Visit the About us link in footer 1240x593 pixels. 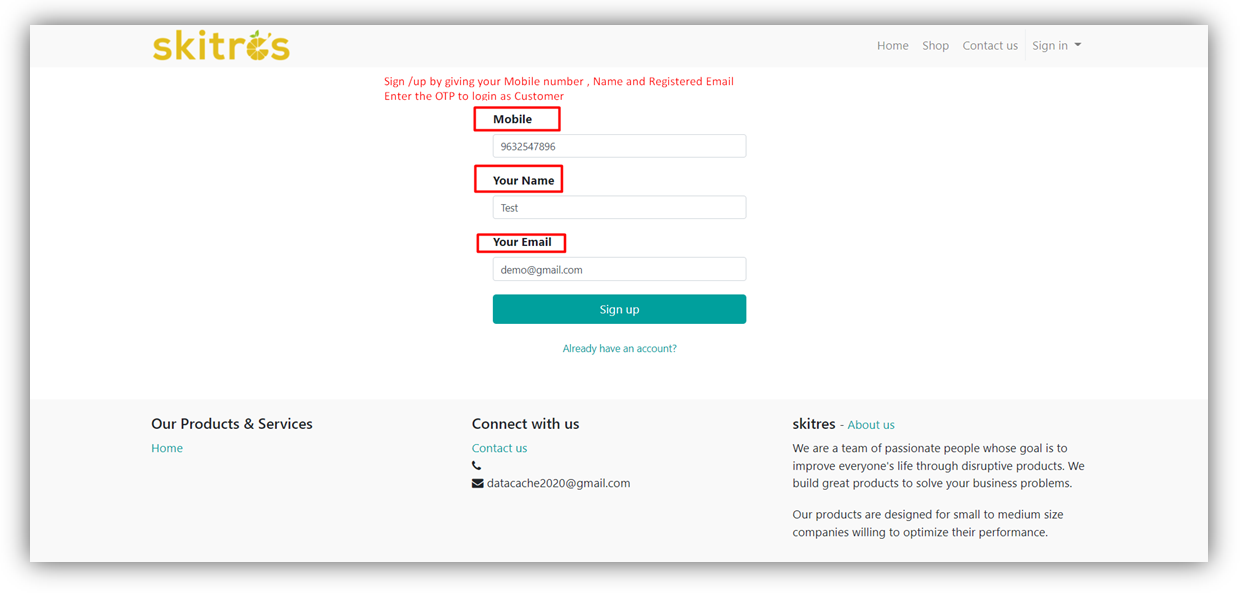[871, 425]
